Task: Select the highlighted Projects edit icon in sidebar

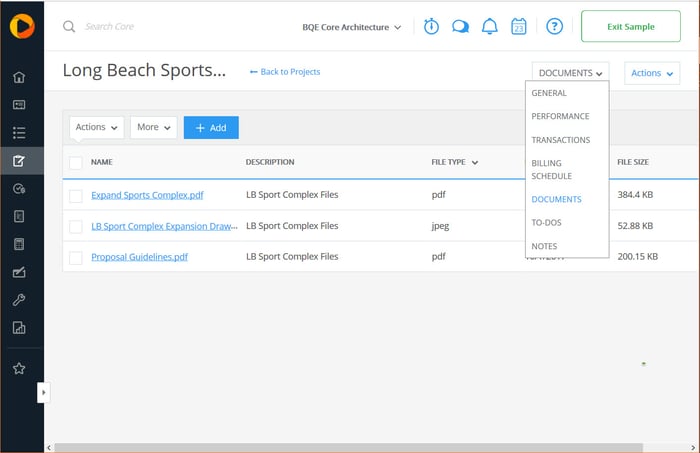Action: pyautogui.click(x=19, y=161)
